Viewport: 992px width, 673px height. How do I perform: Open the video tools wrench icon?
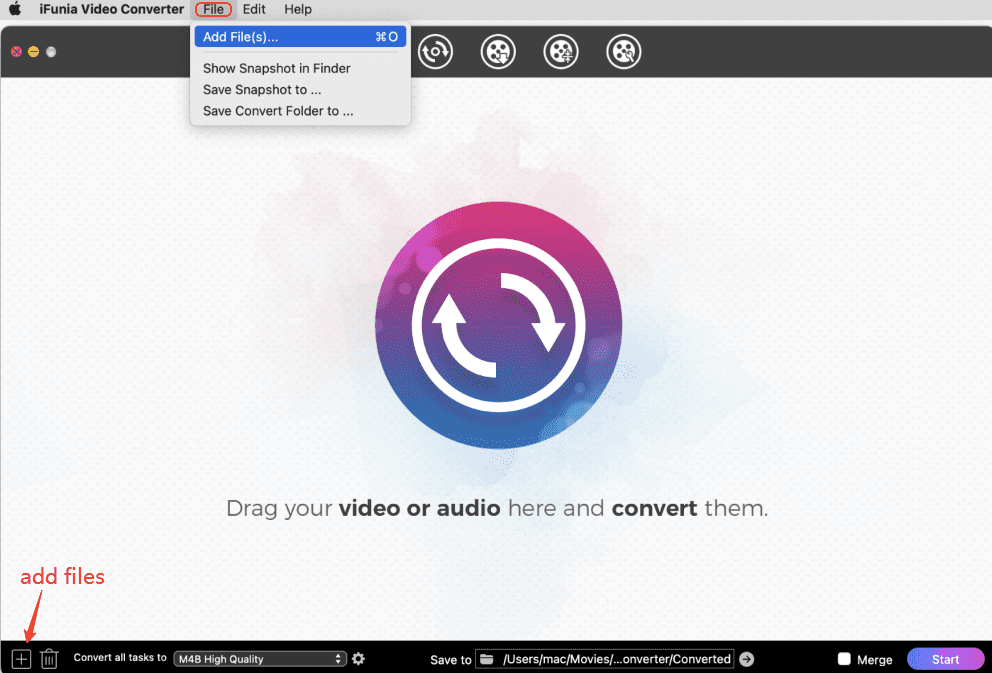(x=624, y=52)
